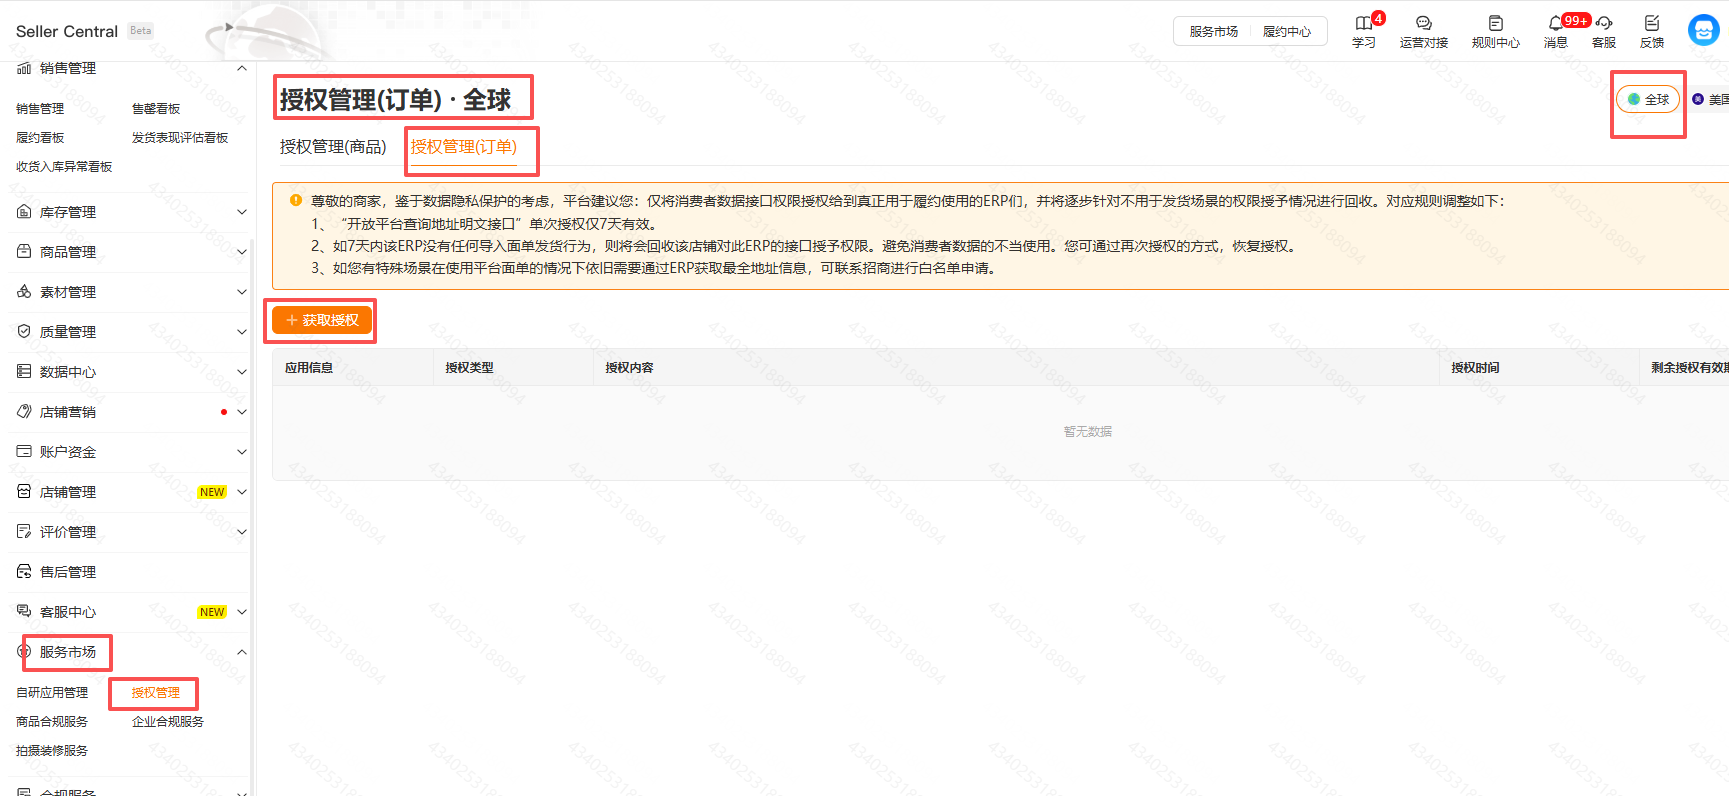Switch region to 美国
This screenshot has height=796, width=1729.
coord(1712,99)
